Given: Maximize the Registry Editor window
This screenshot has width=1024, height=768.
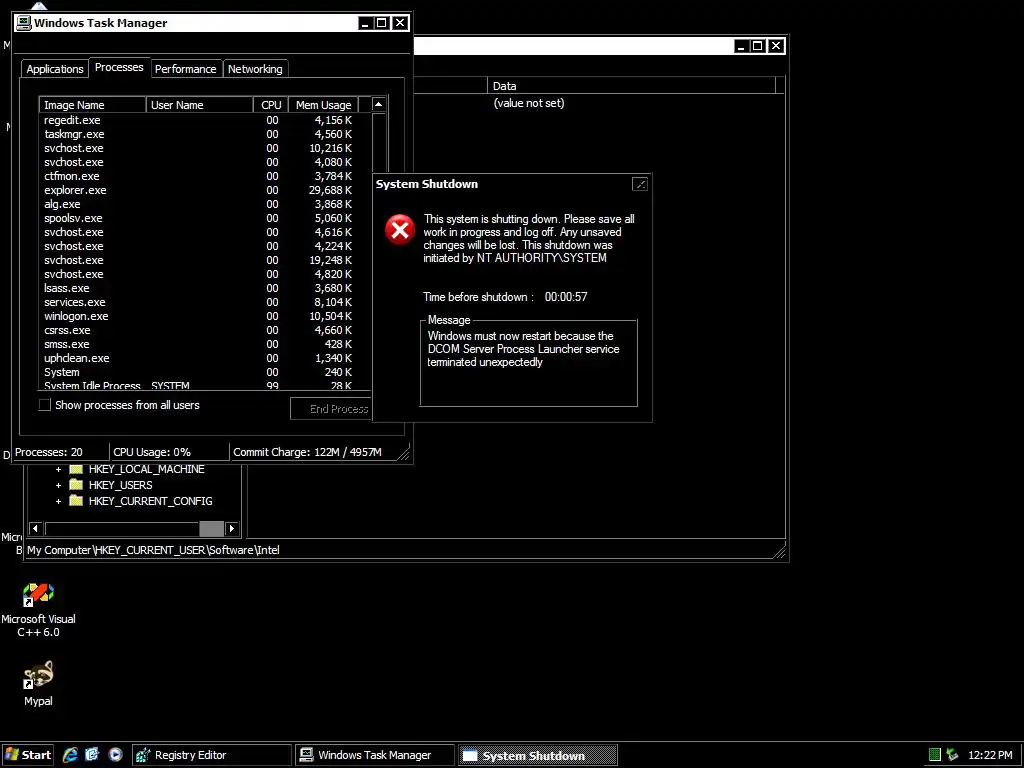Looking at the screenshot, I should [758, 46].
